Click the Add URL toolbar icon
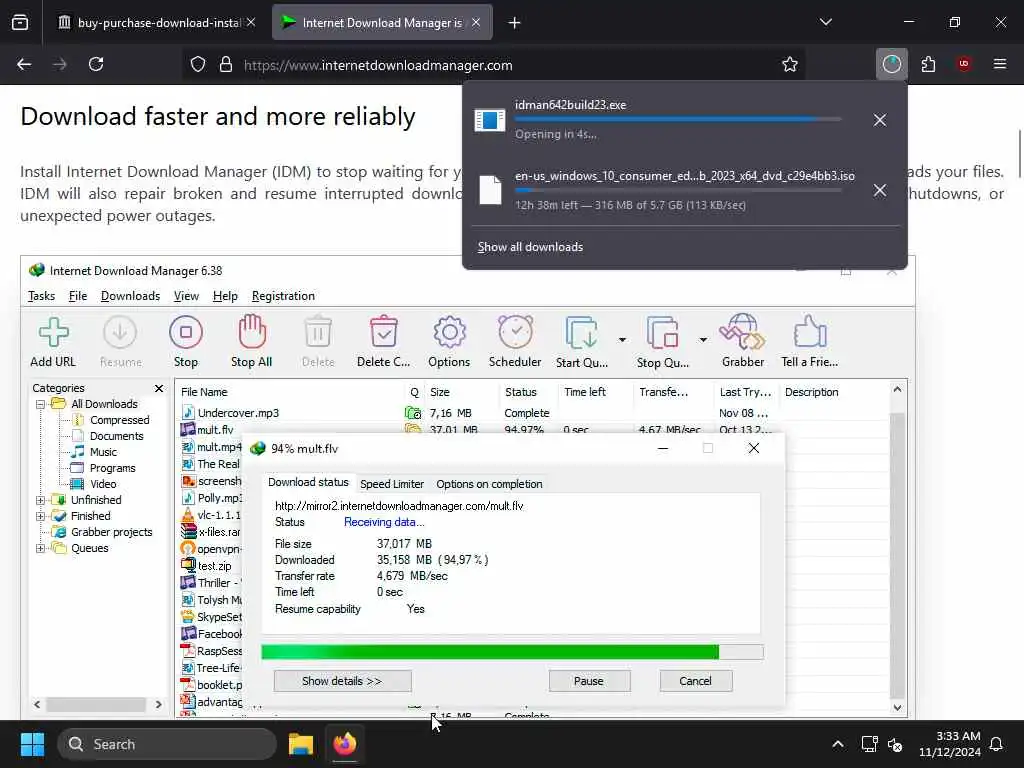1024x768 pixels. click(54, 332)
